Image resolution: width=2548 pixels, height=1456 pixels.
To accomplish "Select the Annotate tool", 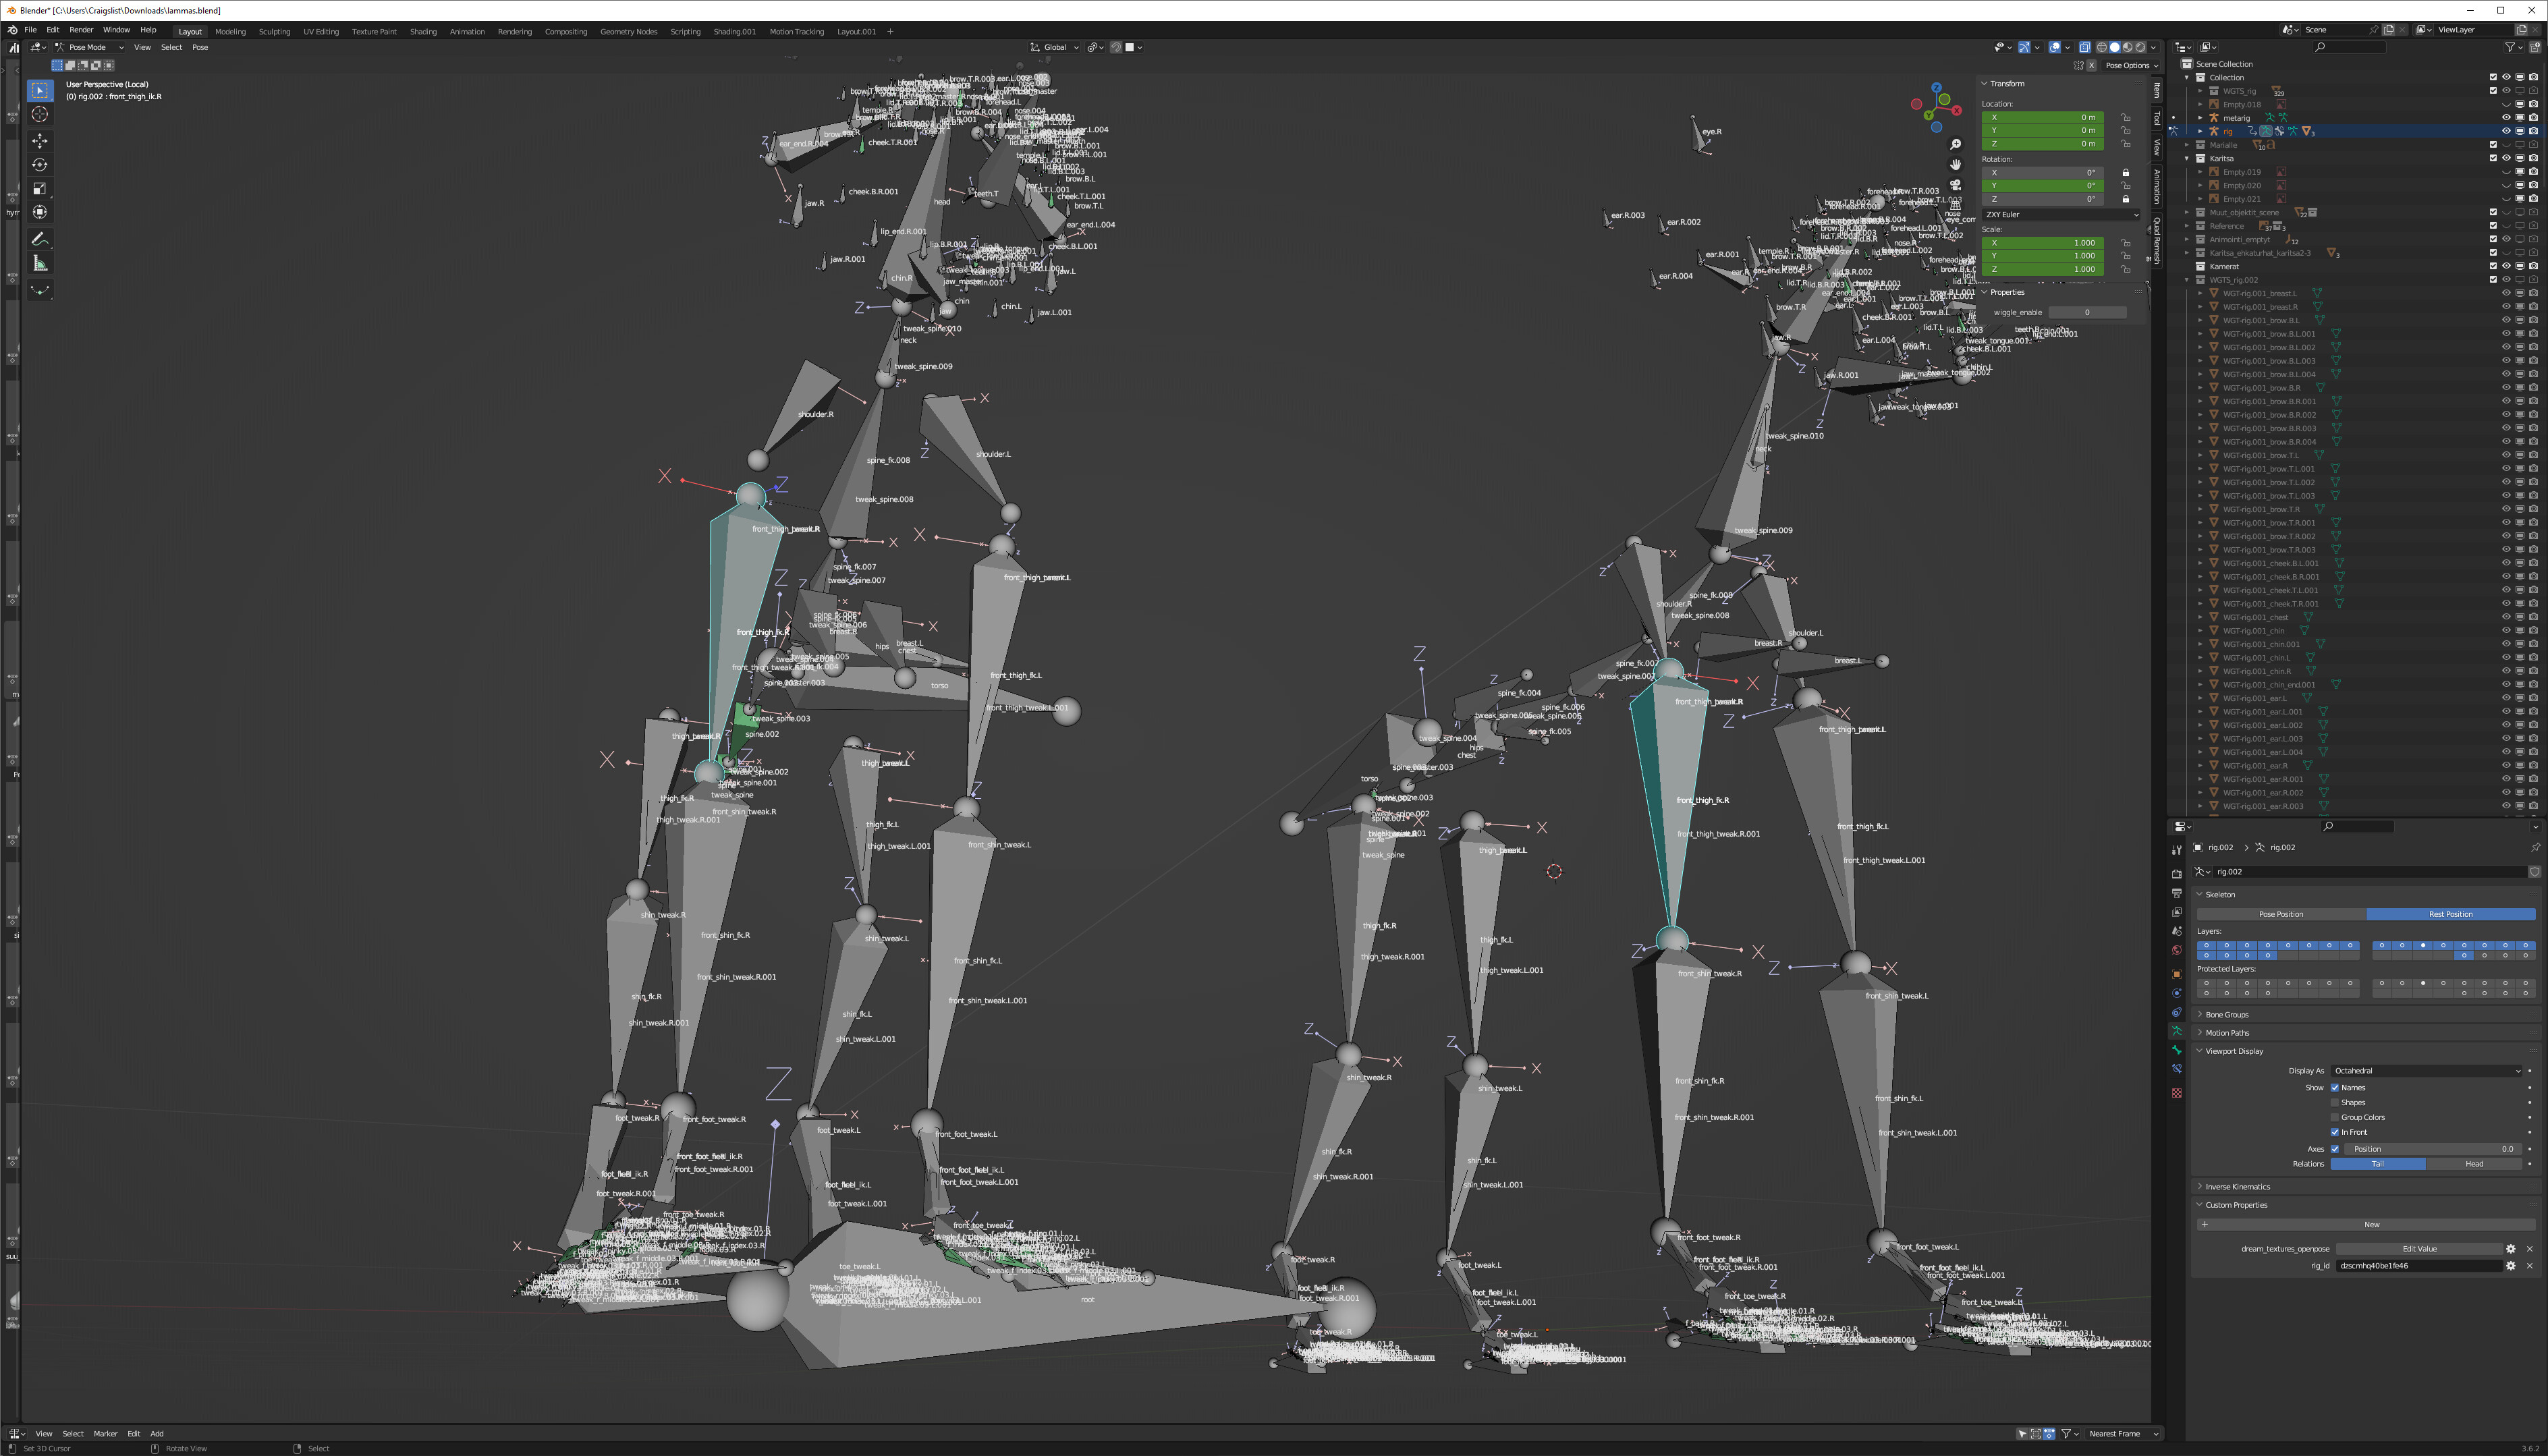I will point(40,239).
